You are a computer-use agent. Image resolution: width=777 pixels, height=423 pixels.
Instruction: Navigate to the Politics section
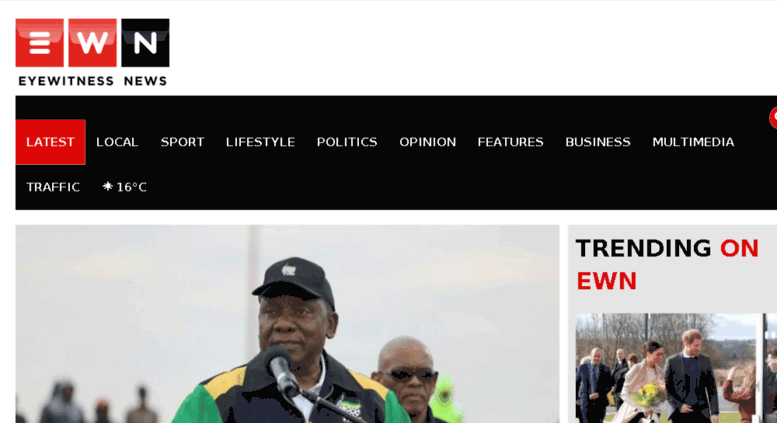coord(347,142)
